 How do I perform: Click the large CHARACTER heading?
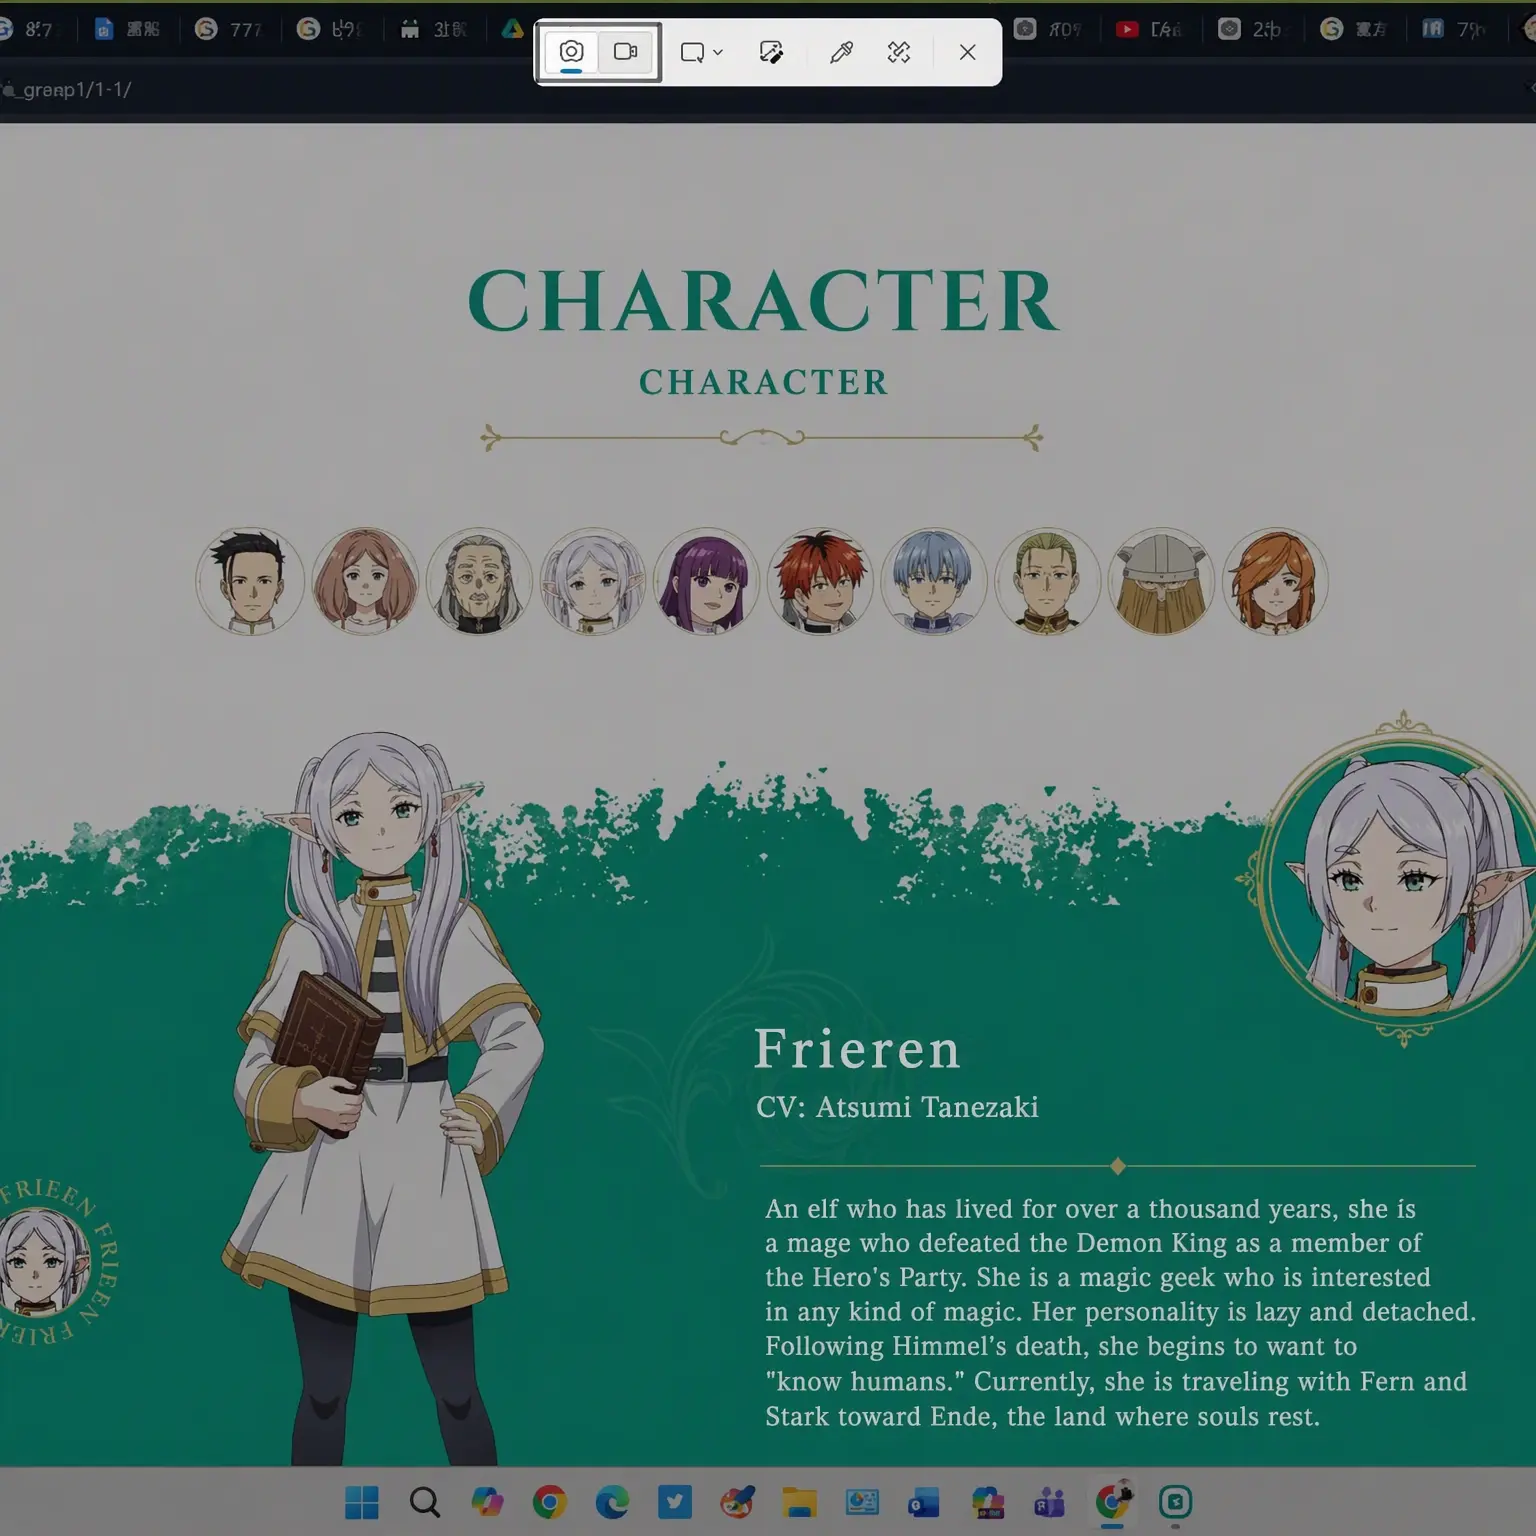pyautogui.click(x=762, y=300)
